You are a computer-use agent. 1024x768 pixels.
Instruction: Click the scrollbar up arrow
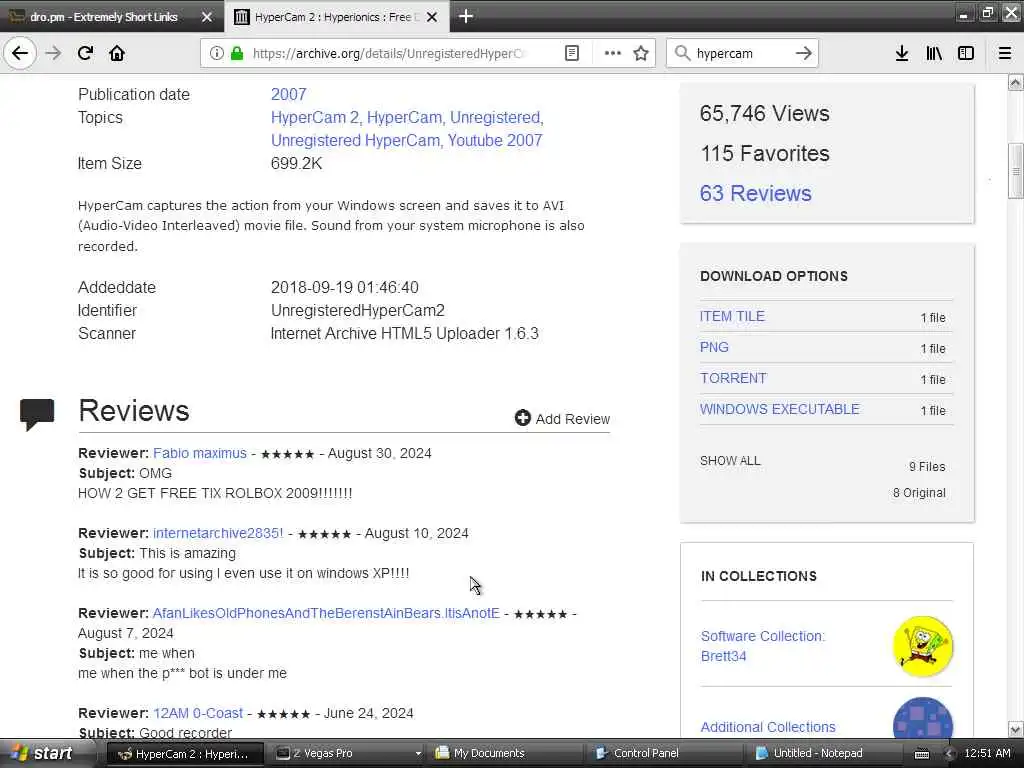click(x=1015, y=82)
